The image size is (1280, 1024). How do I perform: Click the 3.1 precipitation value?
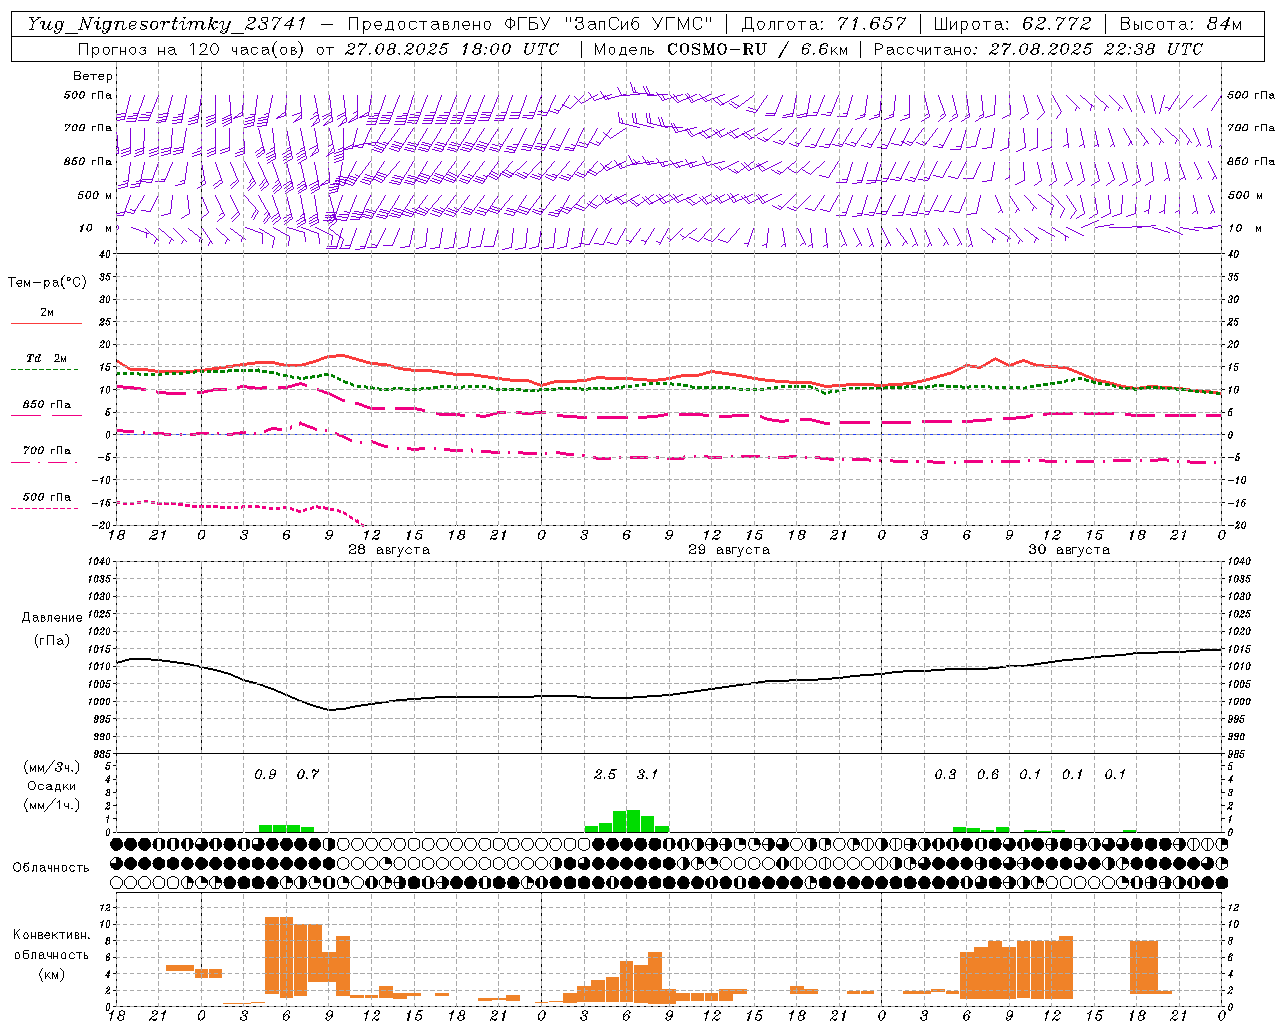(647, 775)
